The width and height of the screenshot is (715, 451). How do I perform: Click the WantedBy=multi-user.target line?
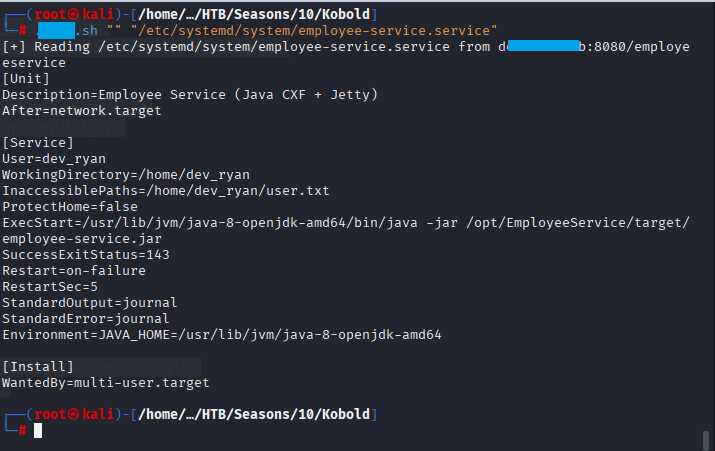click(x=105, y=382)
